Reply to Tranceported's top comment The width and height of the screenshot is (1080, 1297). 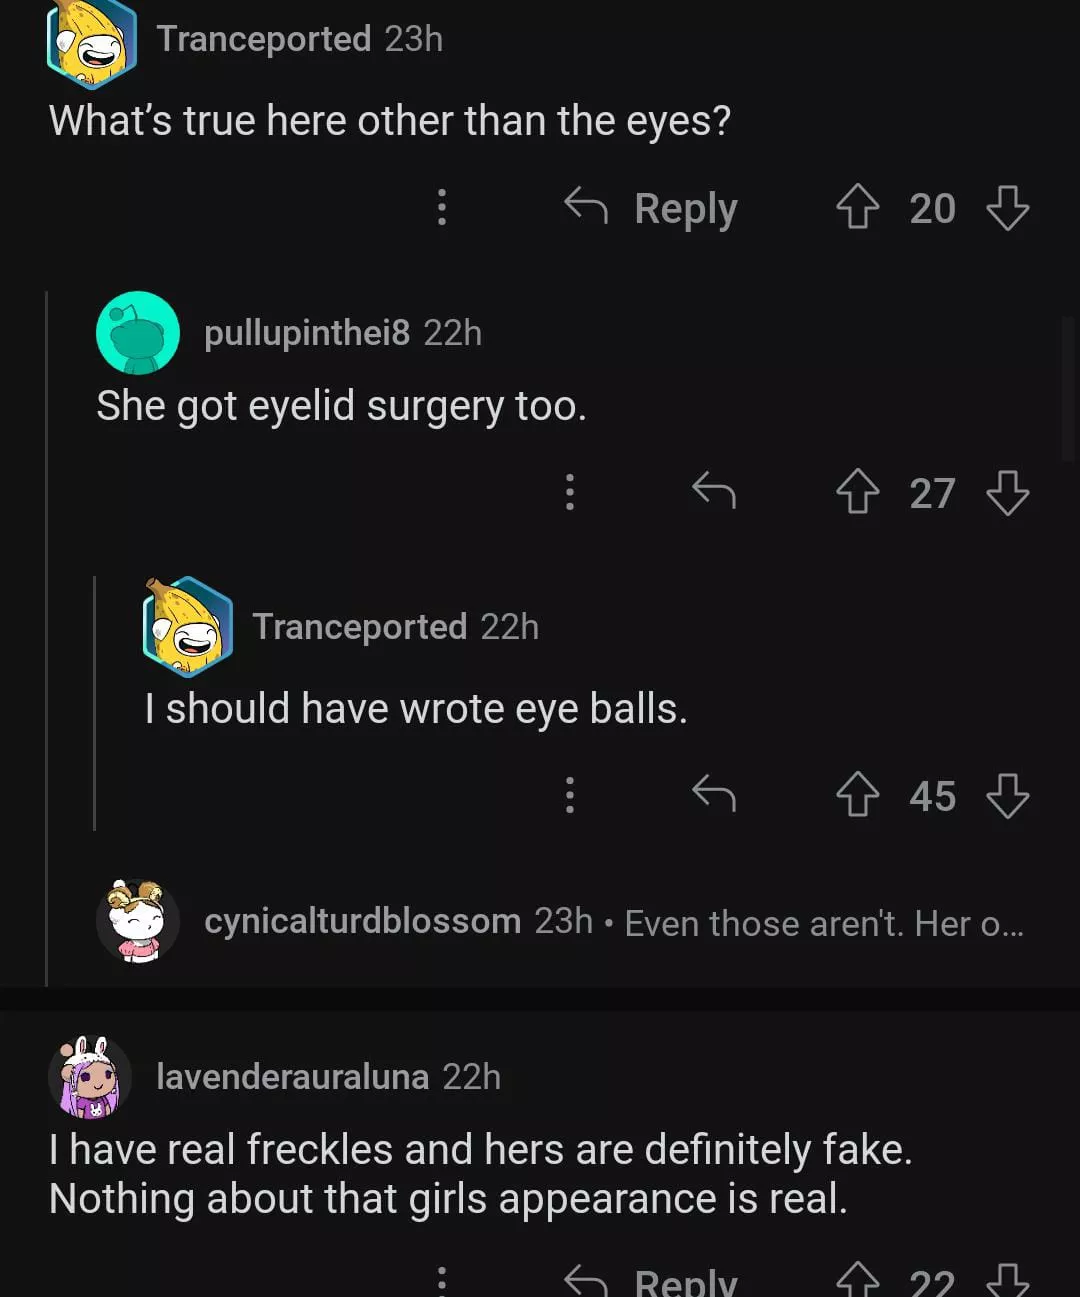point(652,208)
